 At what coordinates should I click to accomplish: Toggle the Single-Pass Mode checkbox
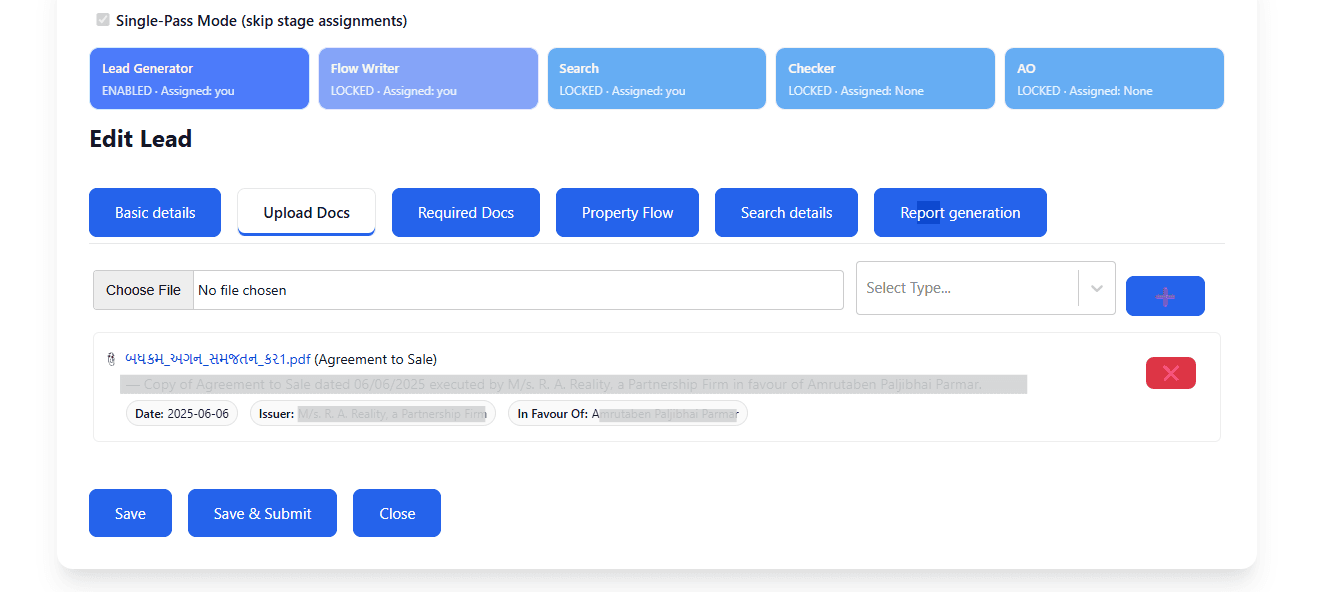(103, 19)
